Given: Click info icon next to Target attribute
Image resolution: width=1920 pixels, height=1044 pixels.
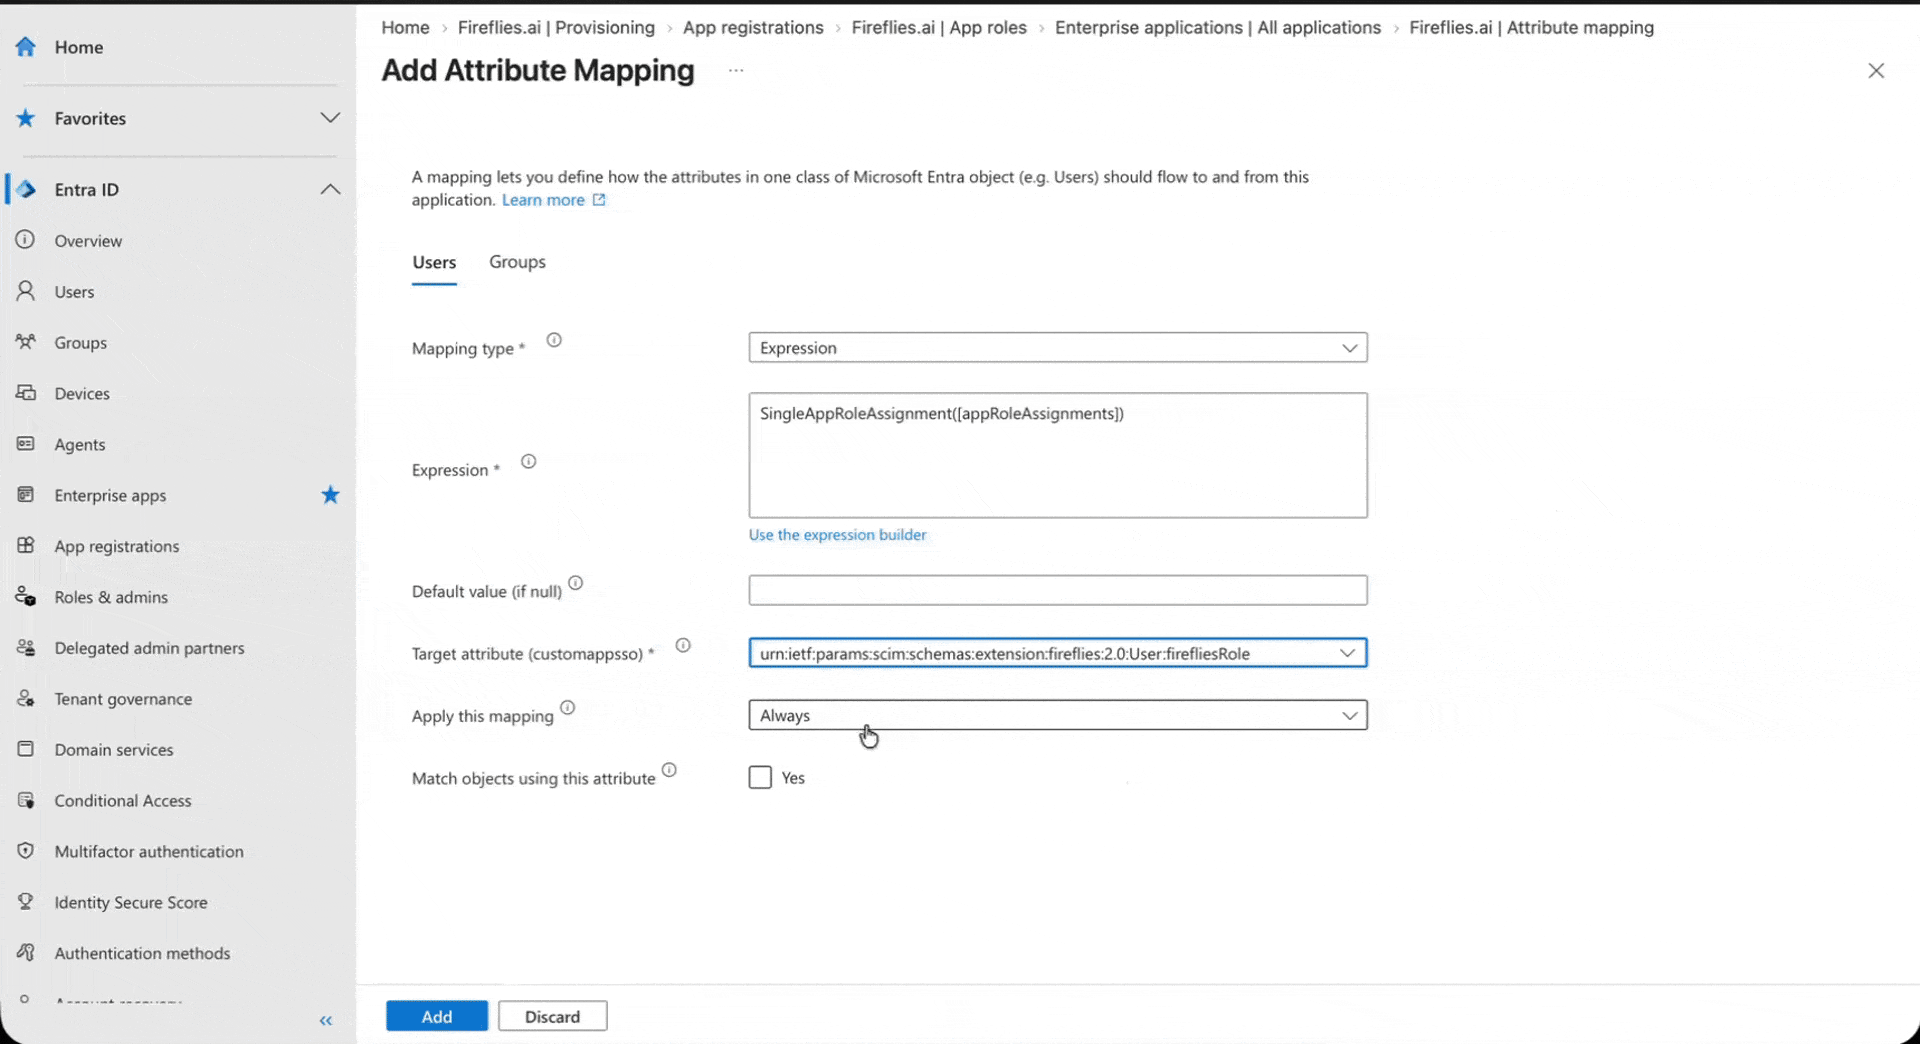Looking at the screenshot, I should 683,645.
